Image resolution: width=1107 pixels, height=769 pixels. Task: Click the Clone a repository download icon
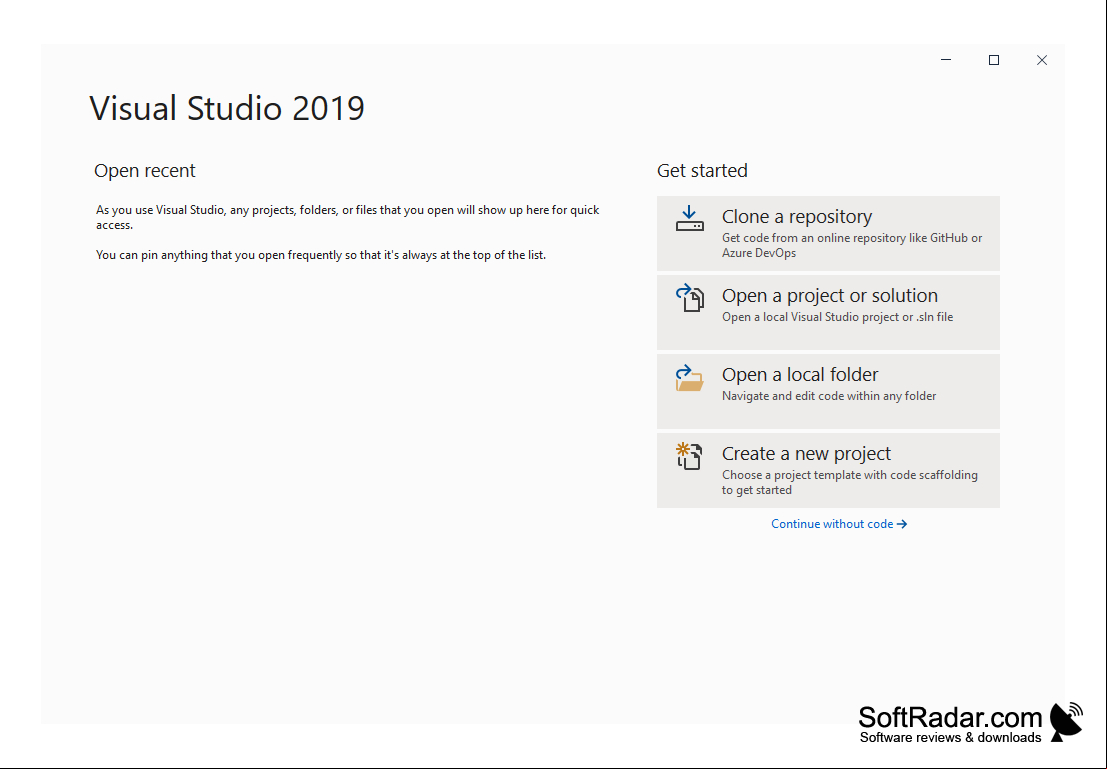[690, 218]
